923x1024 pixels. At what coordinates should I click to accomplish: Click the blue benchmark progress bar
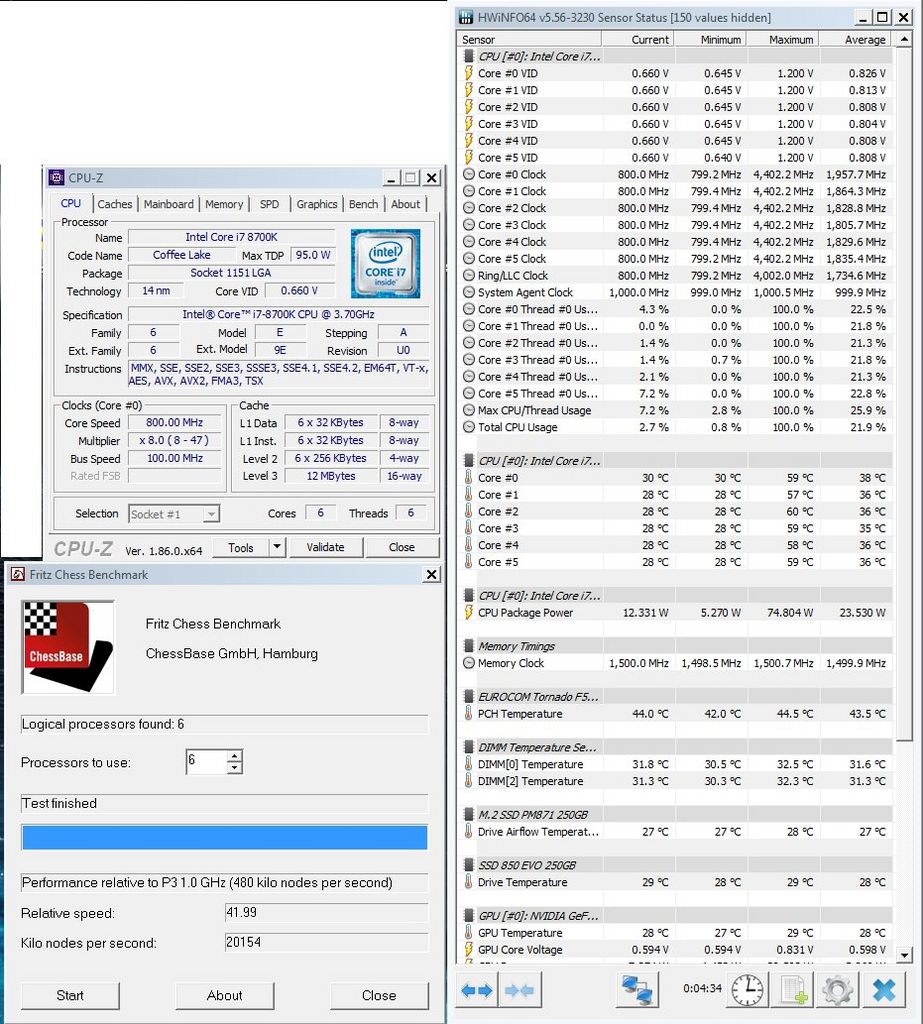[x=225, y=837]
